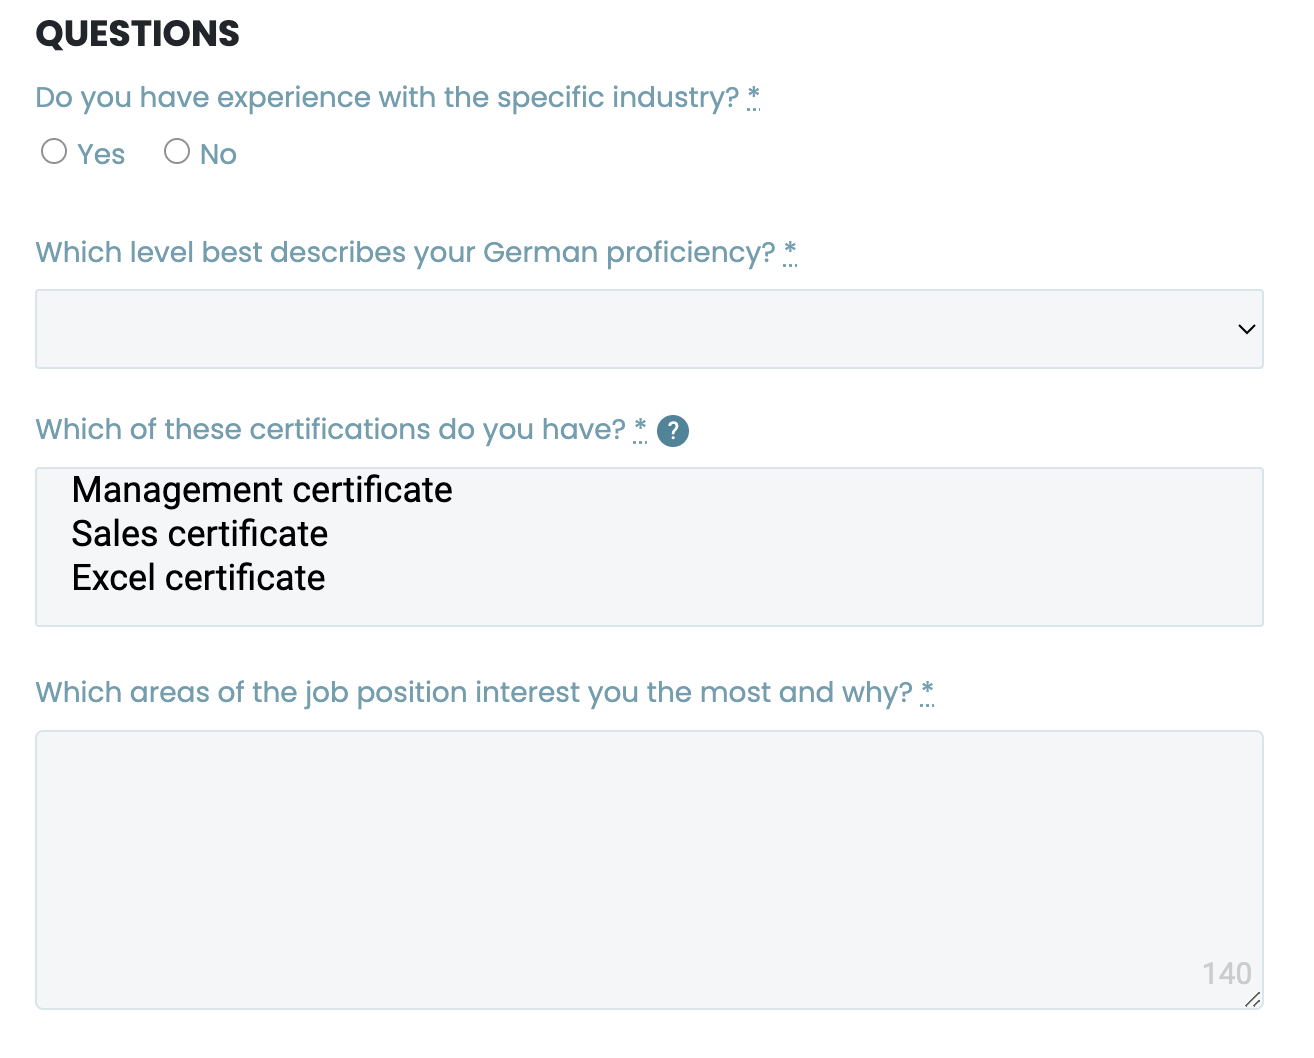
Task: Click the job position interest text area
Action: [649, 870]
